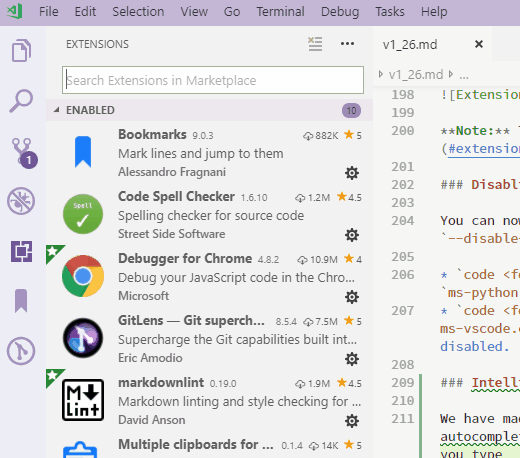Click the markdownlint extension logo

83,400
